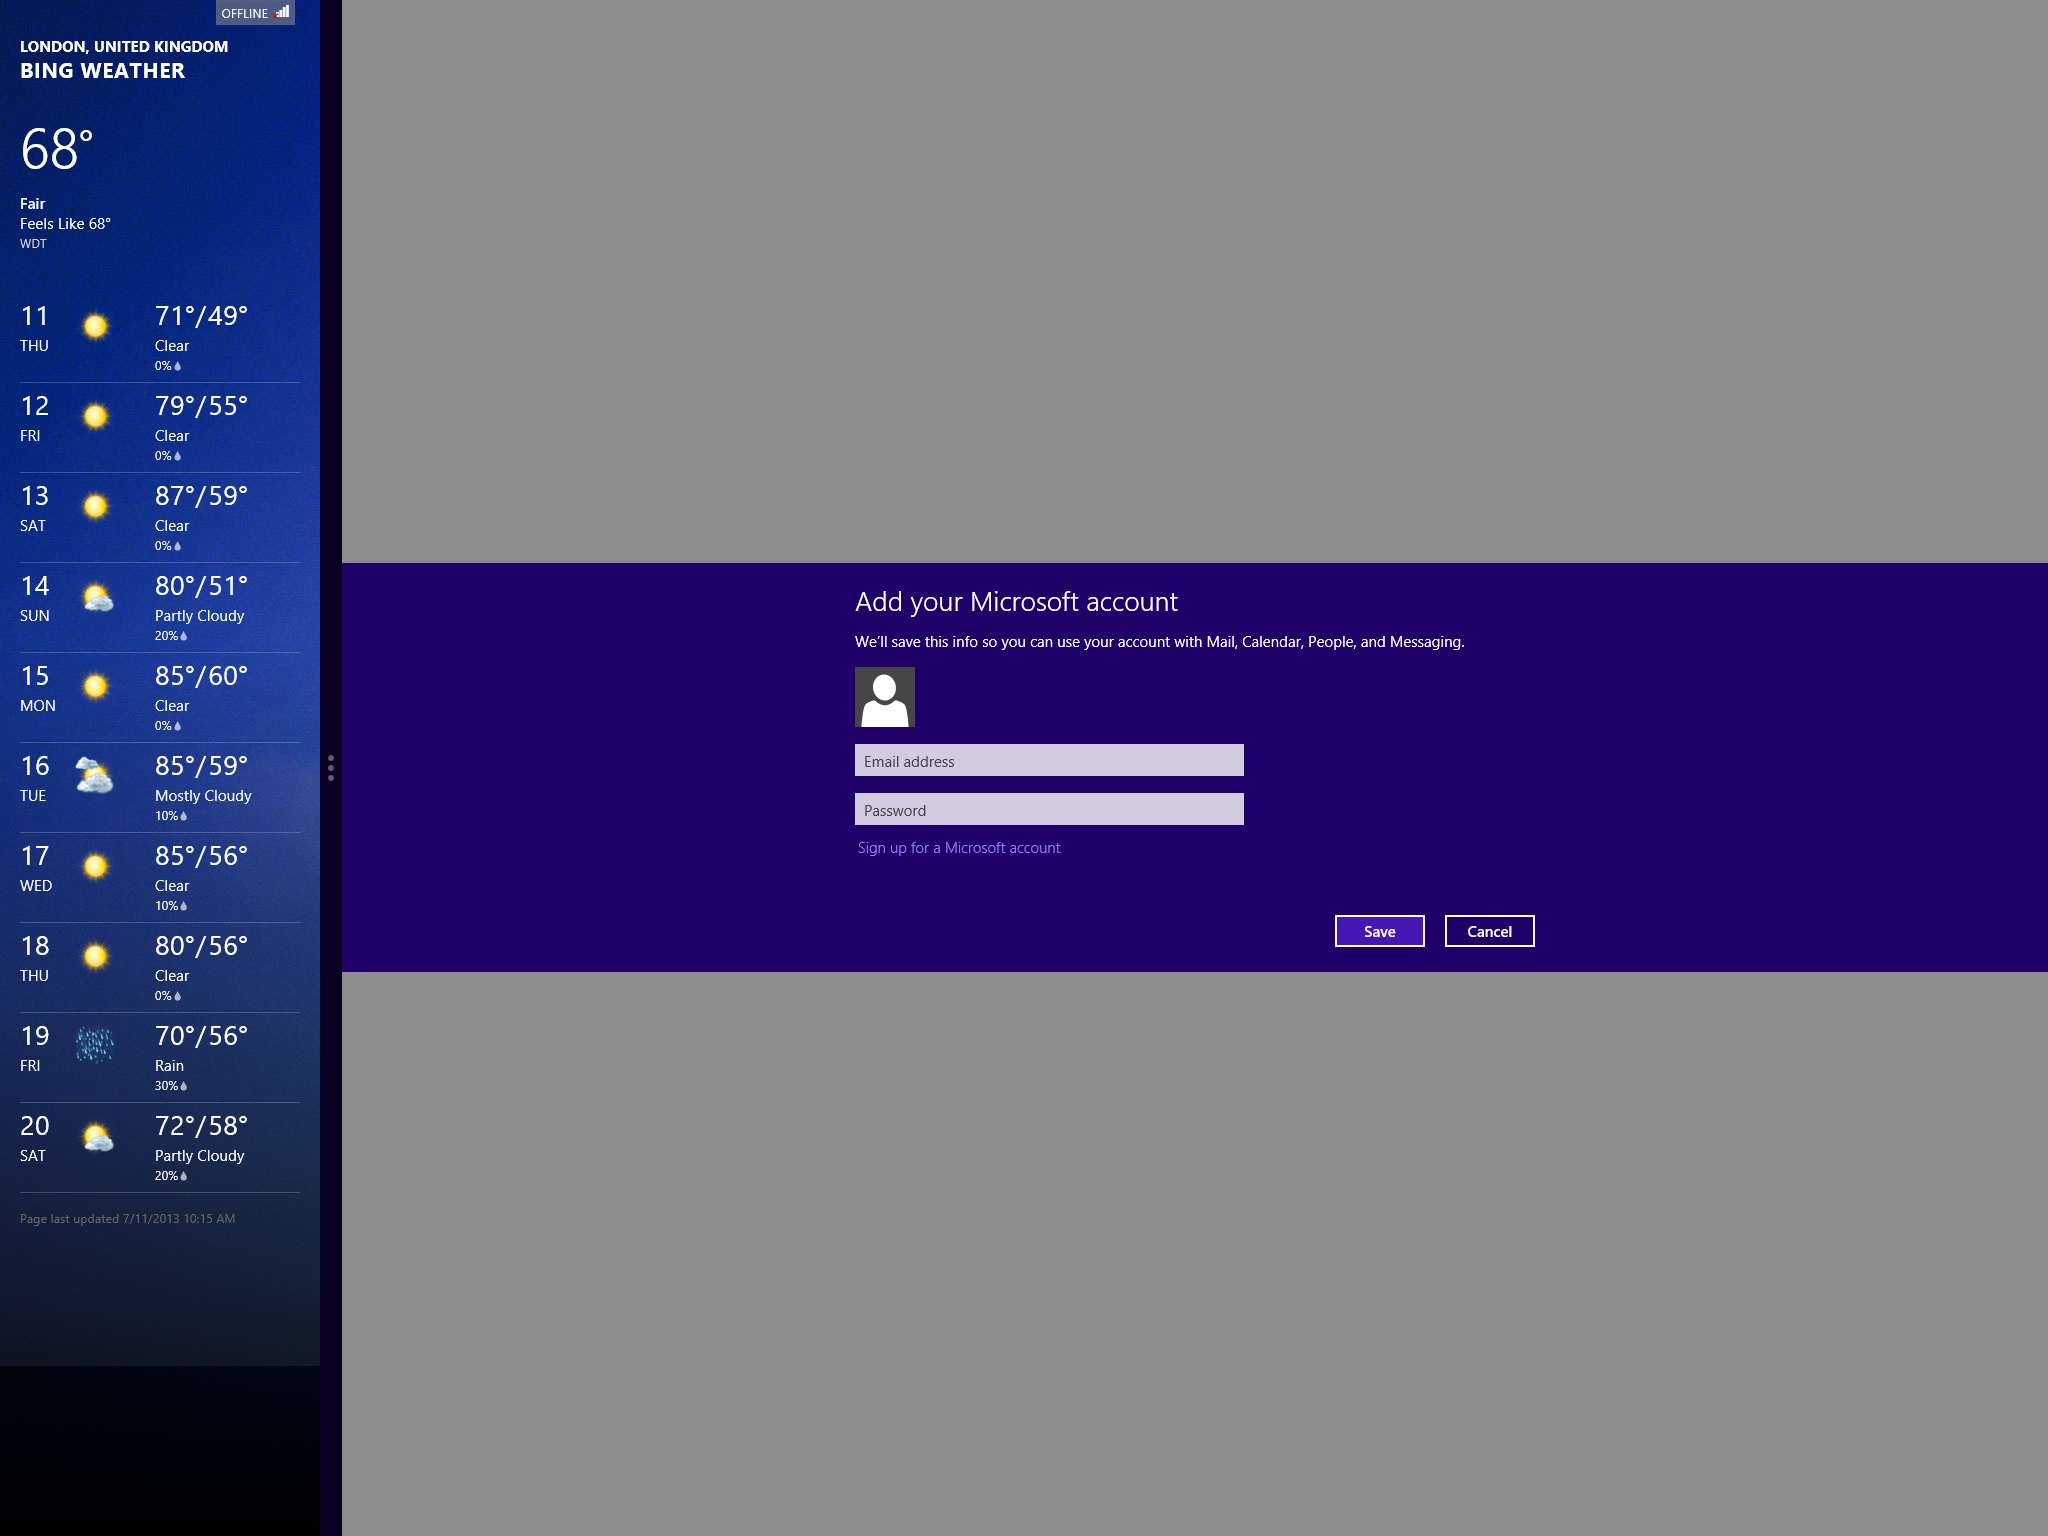
Task: Click the Mostly Cloudy condition label
Action: click(x=203, y=796)
